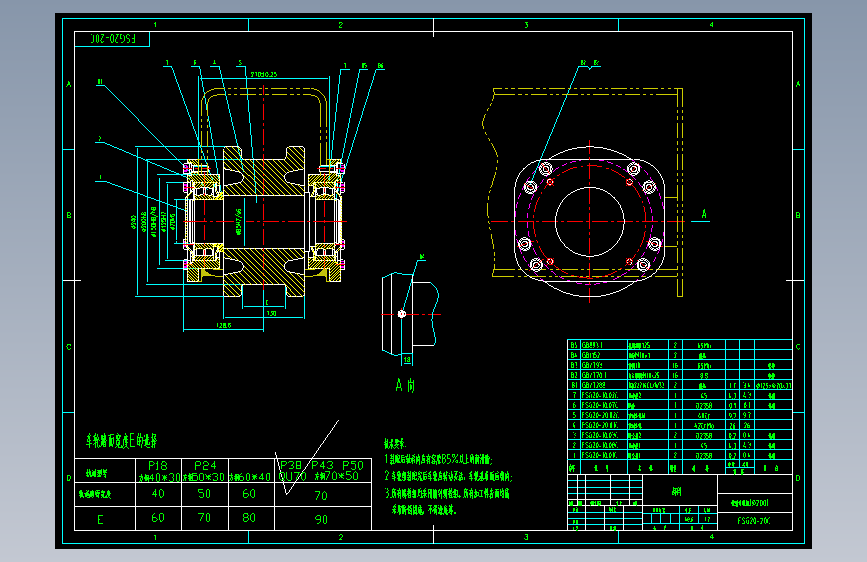Select the P43 text in the table

[322, 465]
